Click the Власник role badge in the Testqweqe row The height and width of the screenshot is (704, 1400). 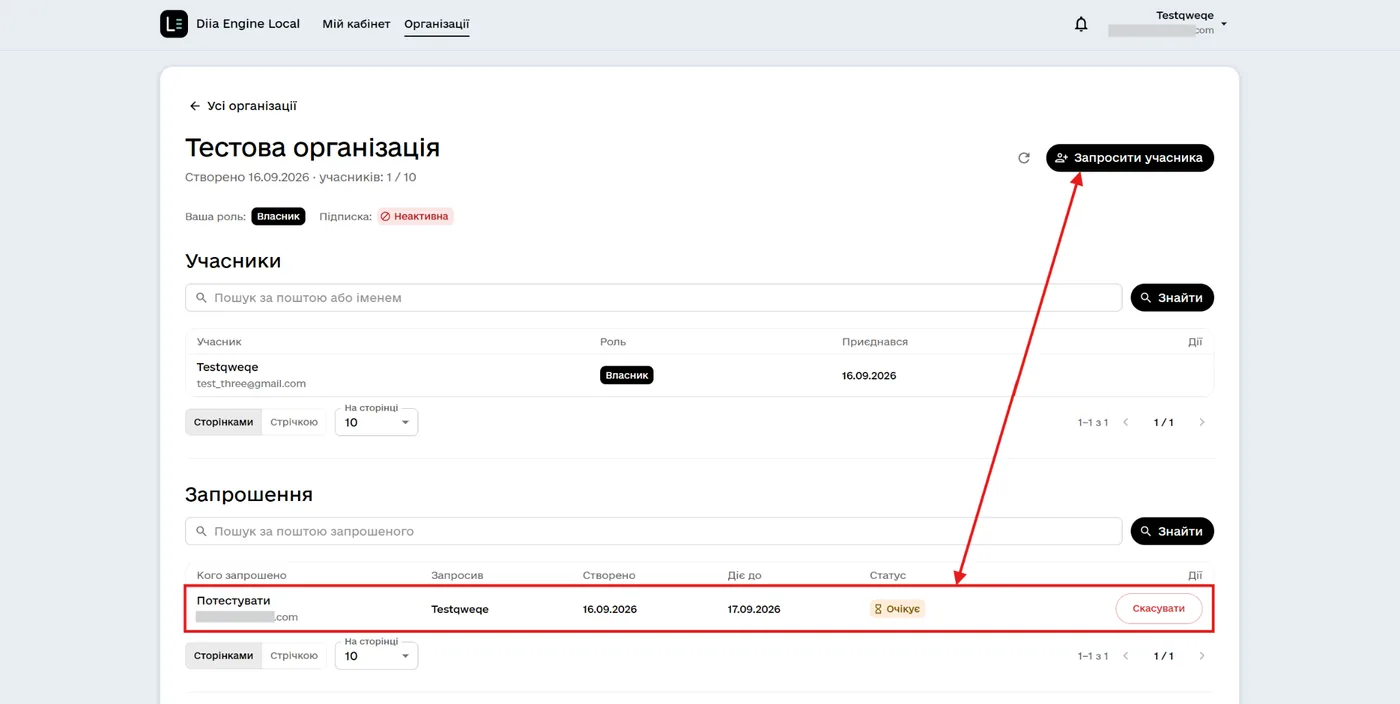coord(626,375)
